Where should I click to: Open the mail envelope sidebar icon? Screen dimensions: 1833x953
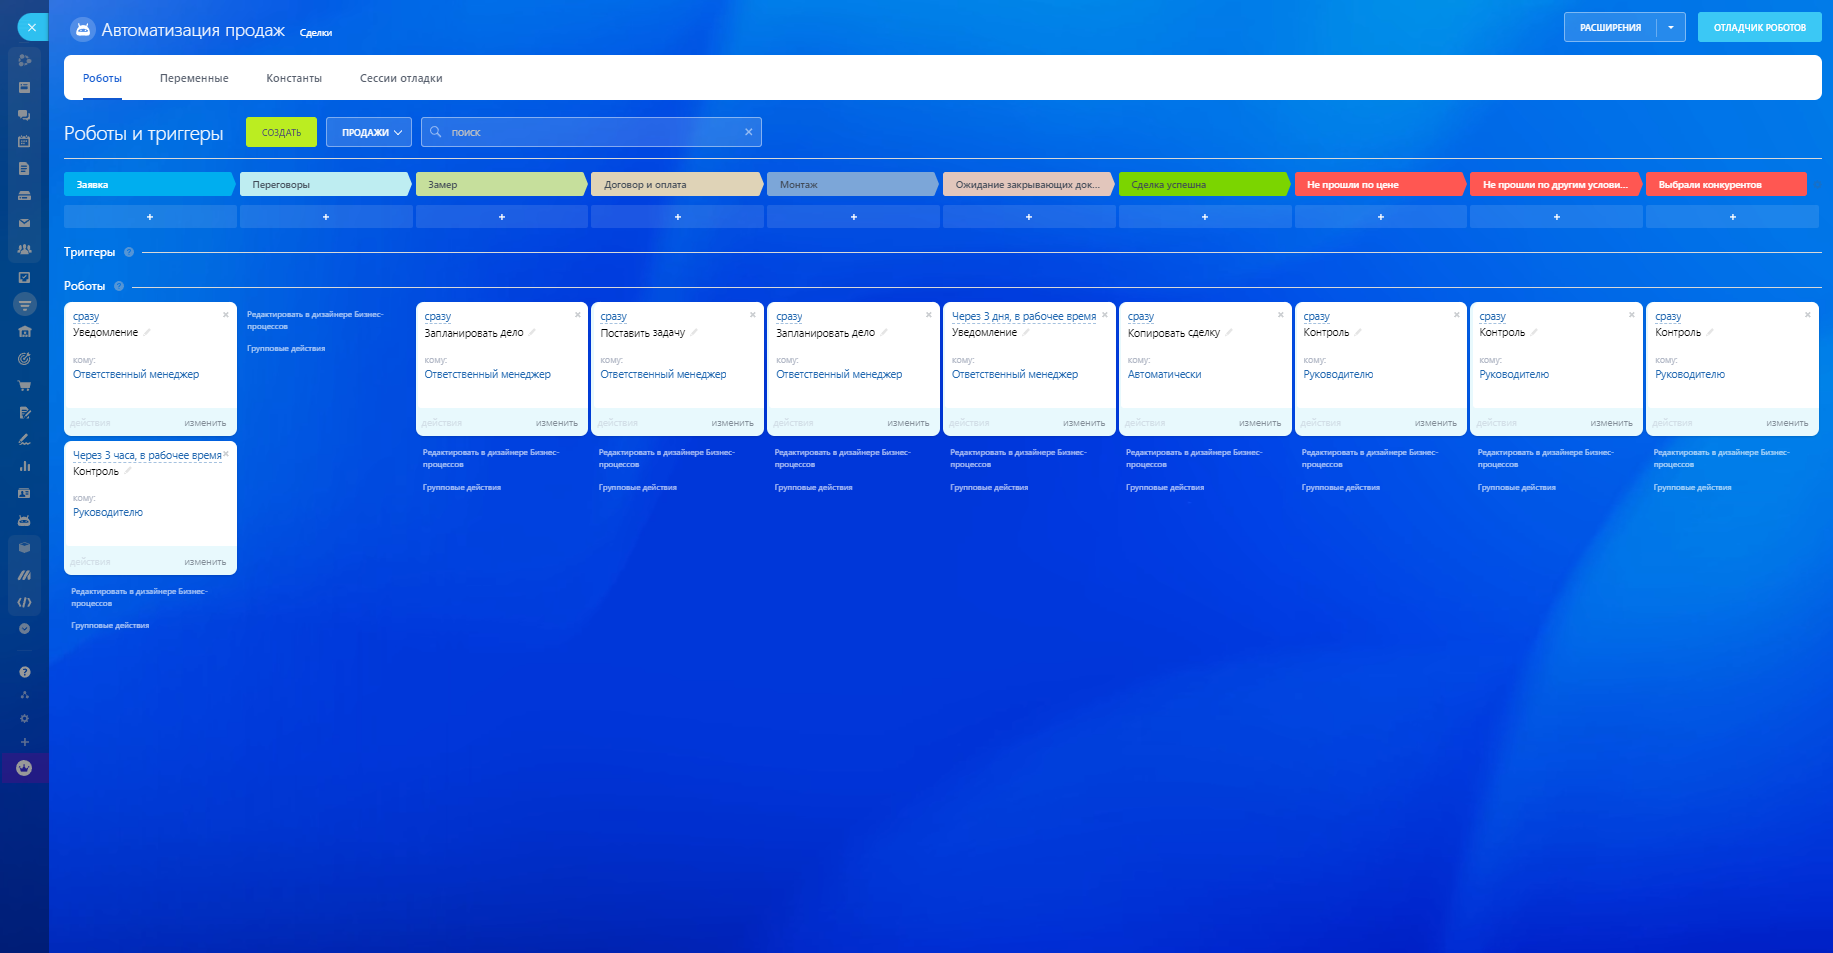(25, 223)
